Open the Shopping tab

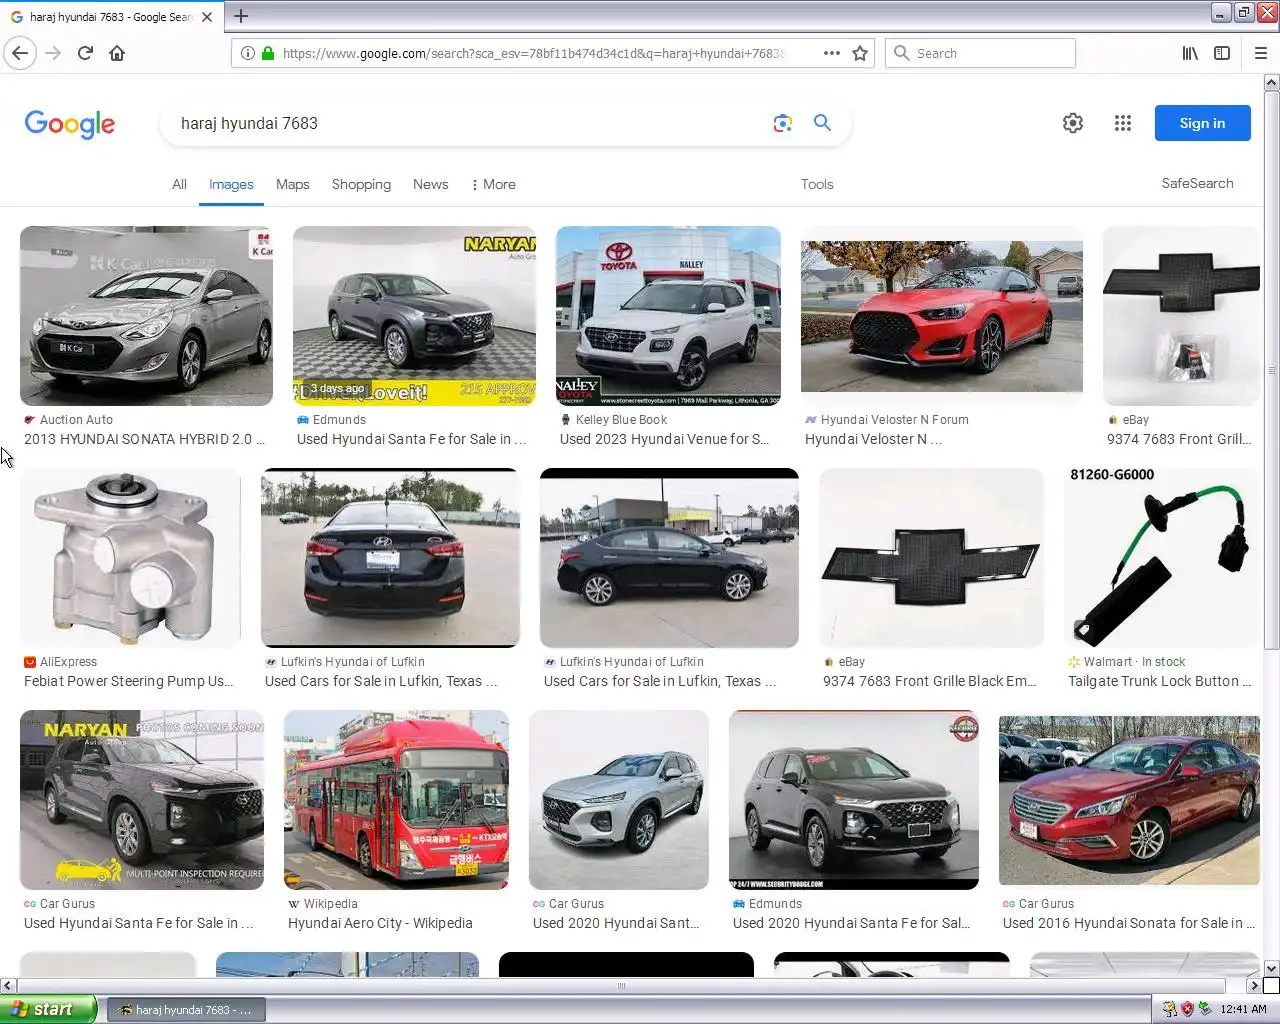(361, 184)
